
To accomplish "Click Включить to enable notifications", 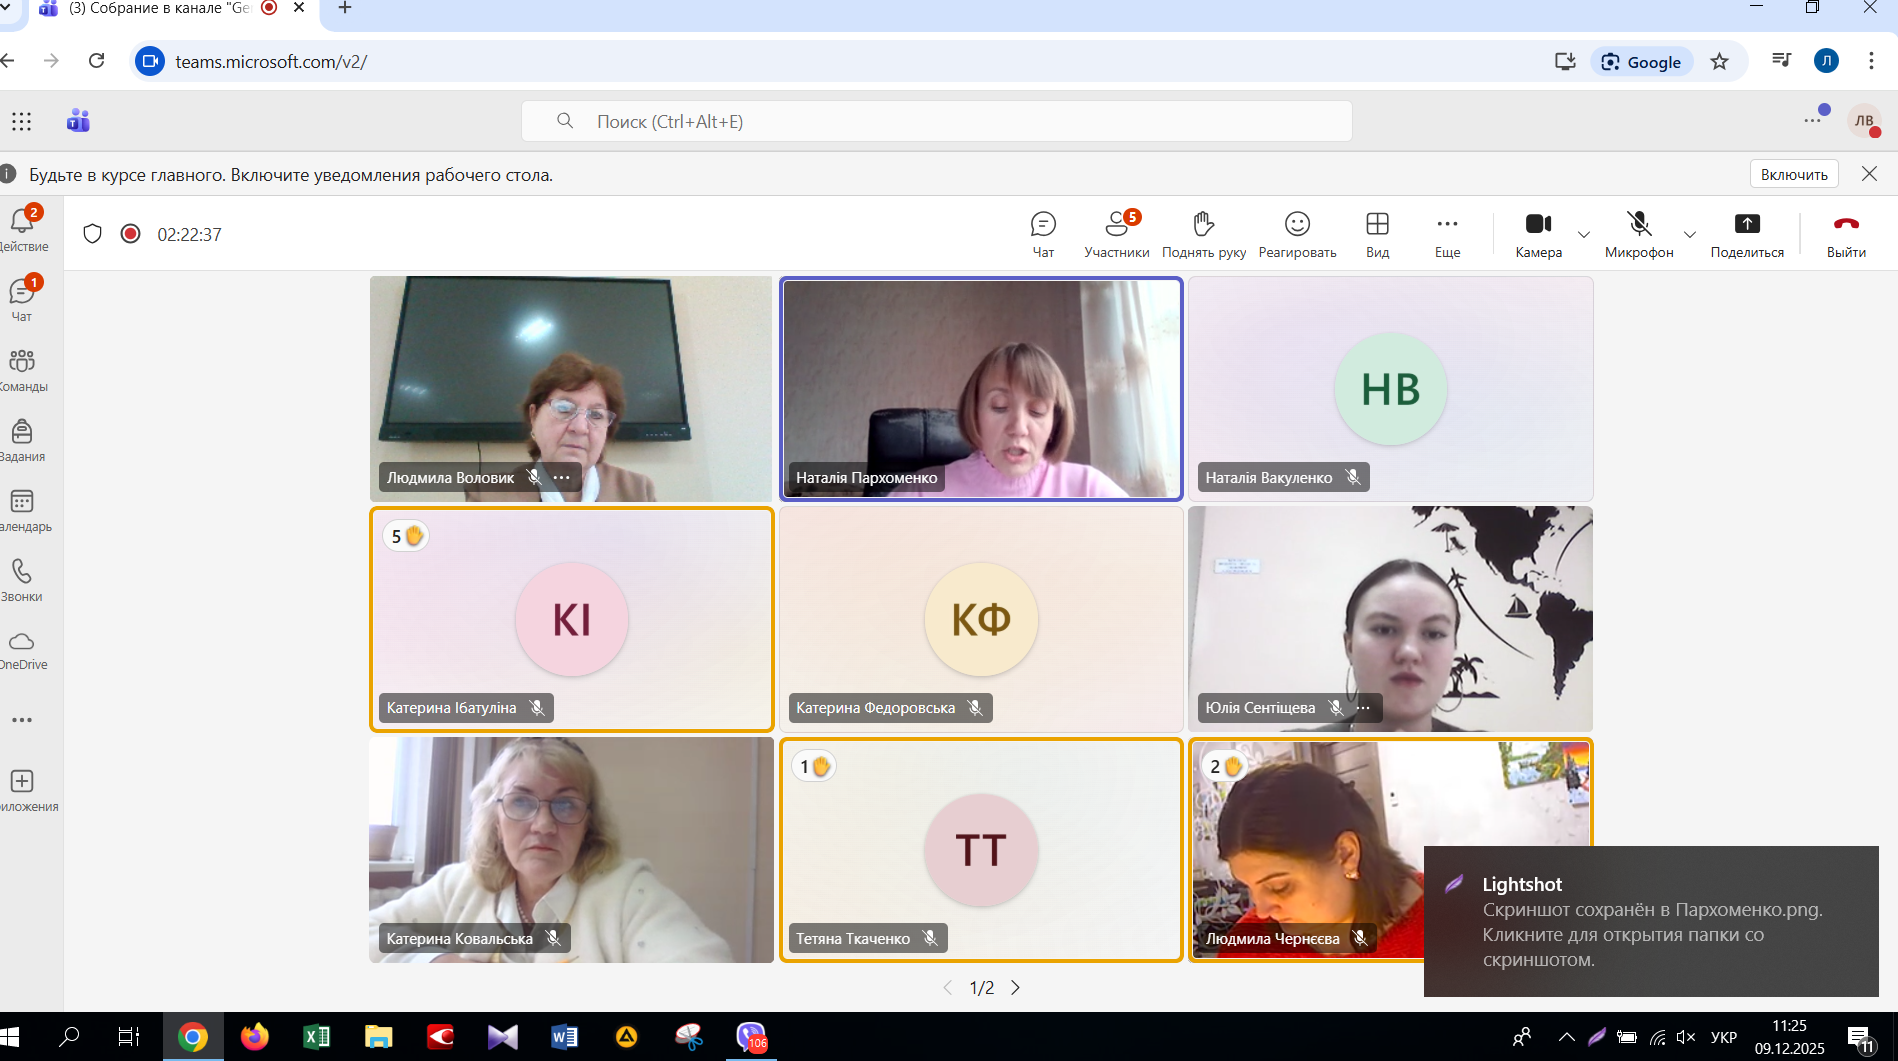I will point(1794,174).
